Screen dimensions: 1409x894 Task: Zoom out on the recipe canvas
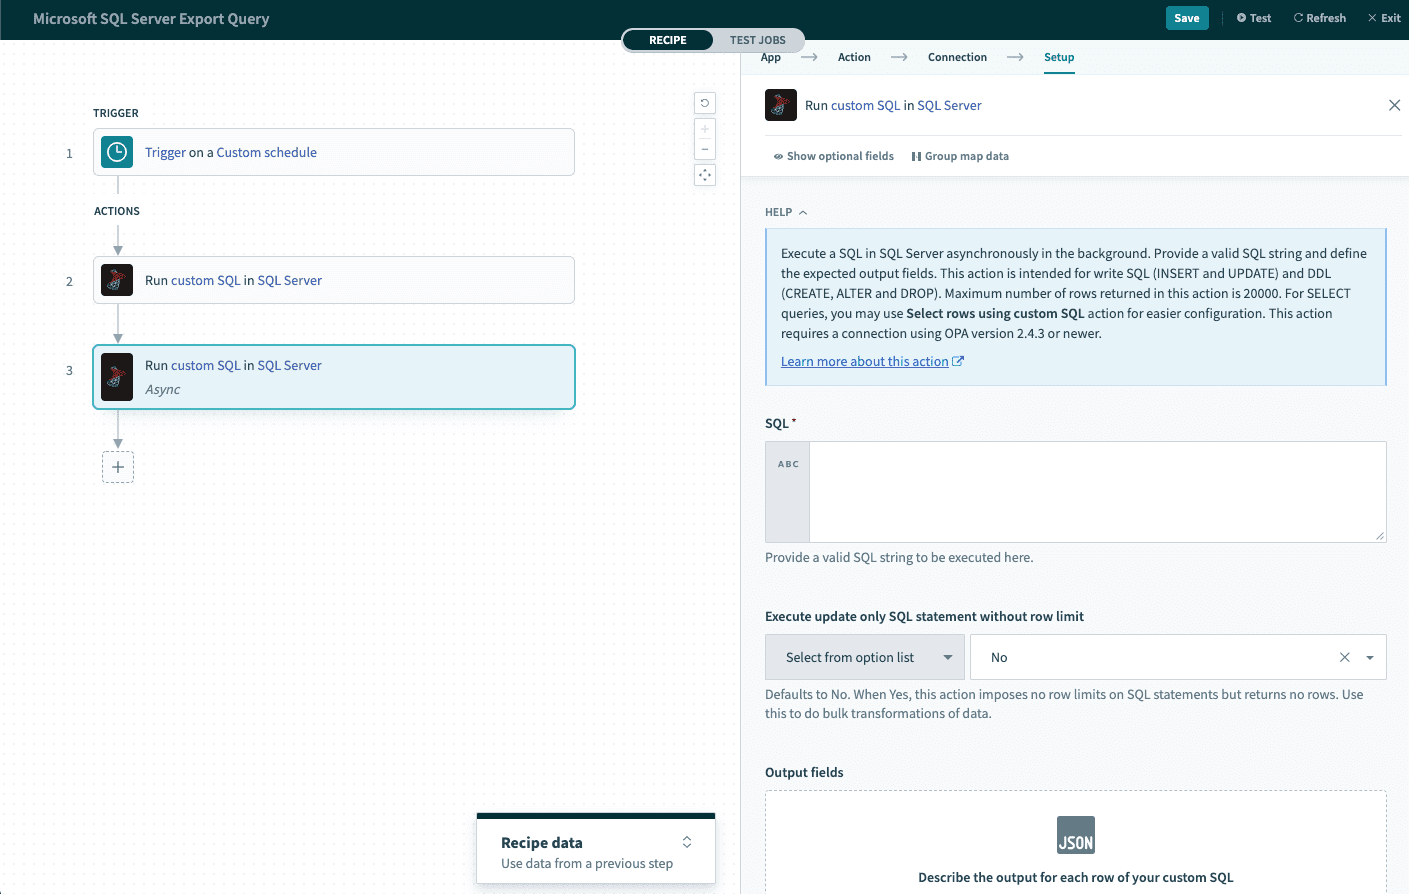pos(705,149)
